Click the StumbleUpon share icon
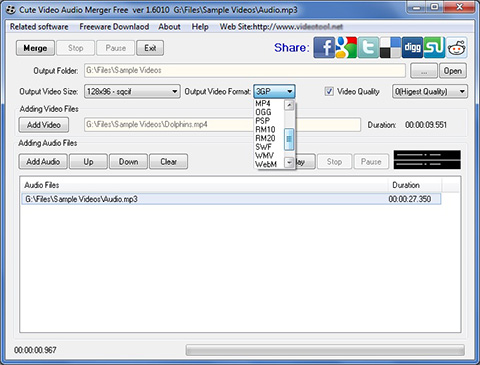The image size is (480, 365). (434, 48)
